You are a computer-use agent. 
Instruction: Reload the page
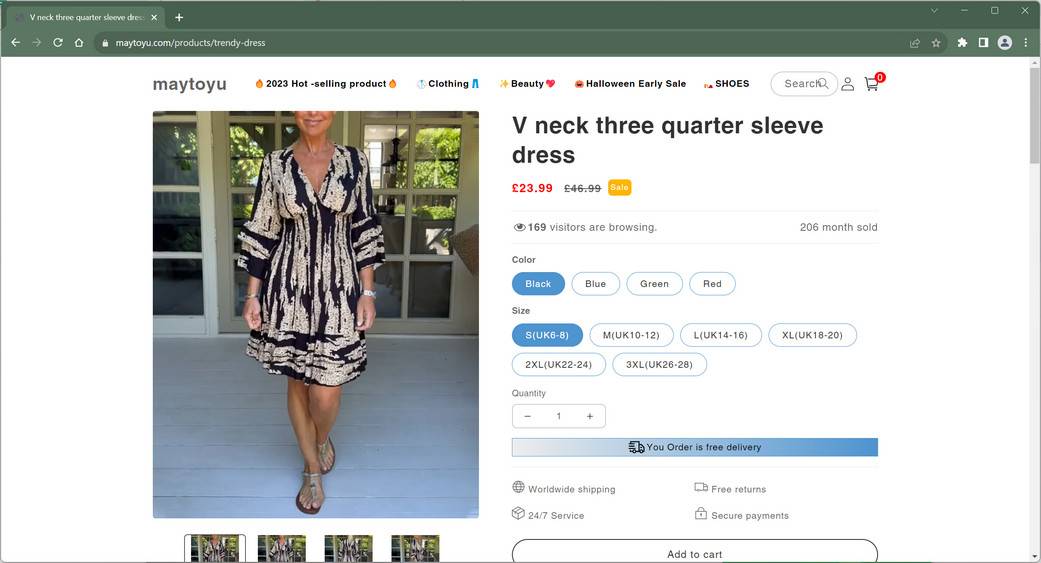(x=58, y=43)
